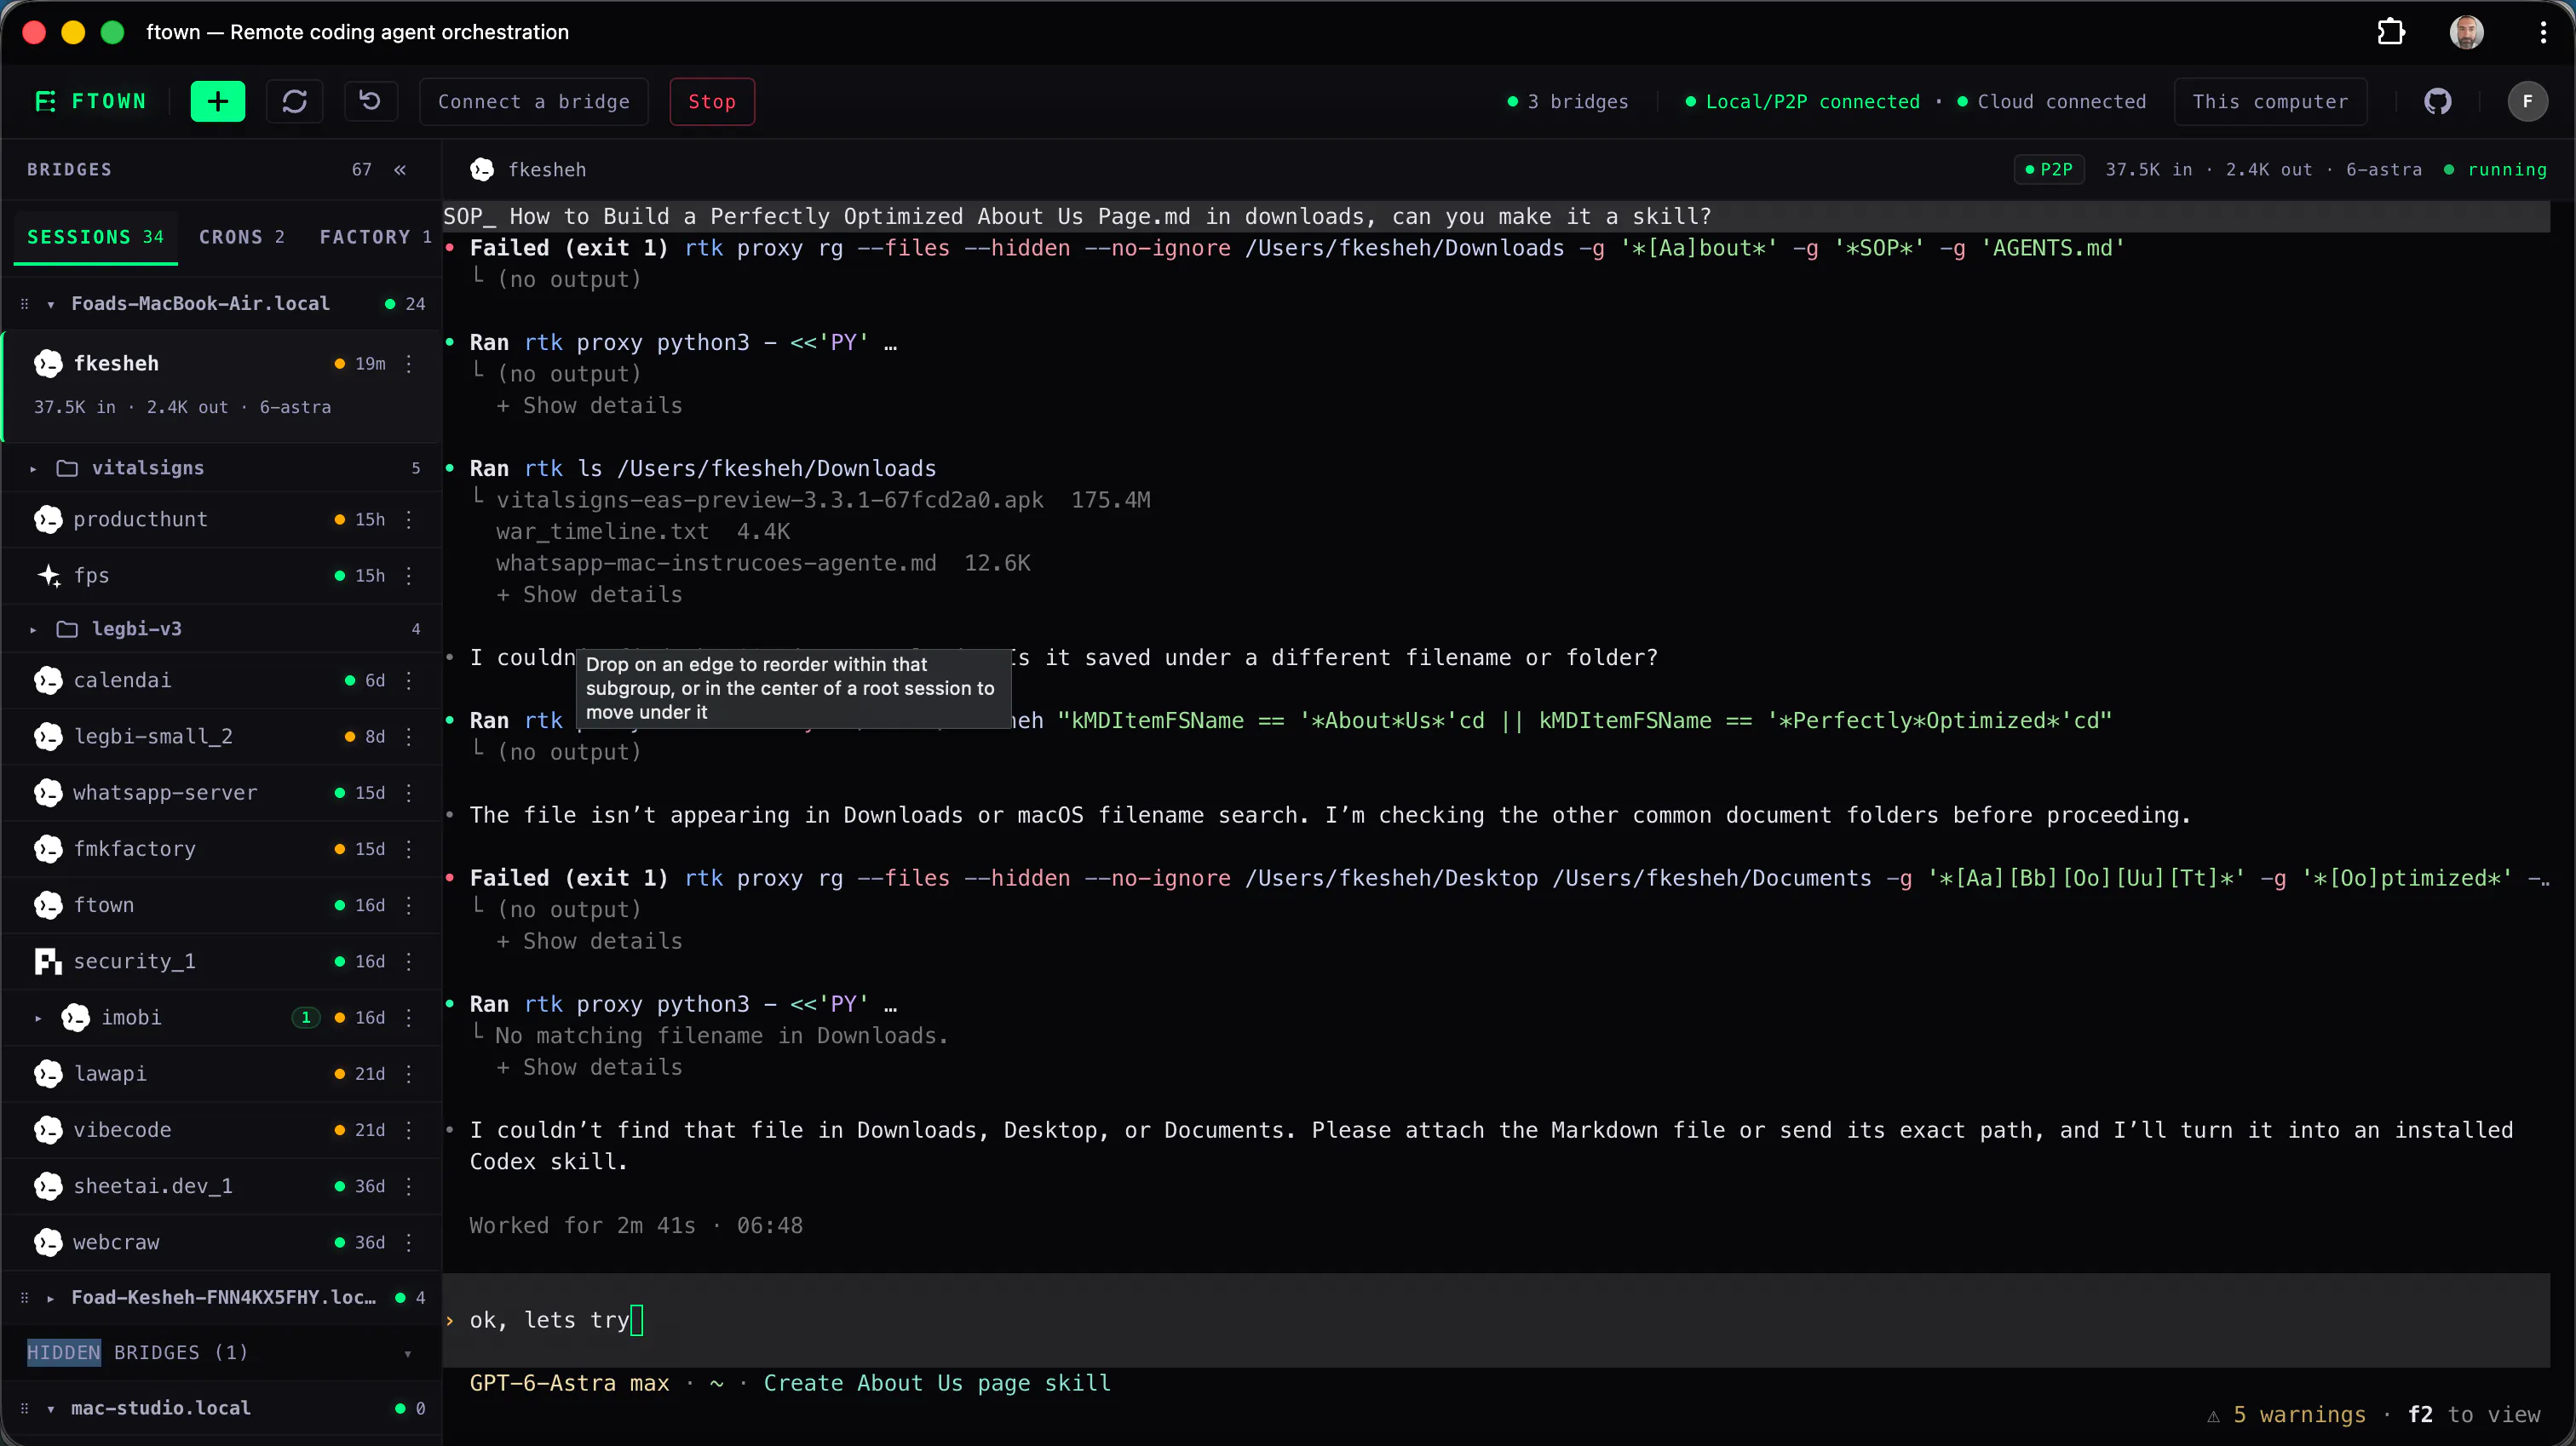Click the GPT-6-Astra max model label
The image size is (2576, 1446).
tap(569, 1383)
